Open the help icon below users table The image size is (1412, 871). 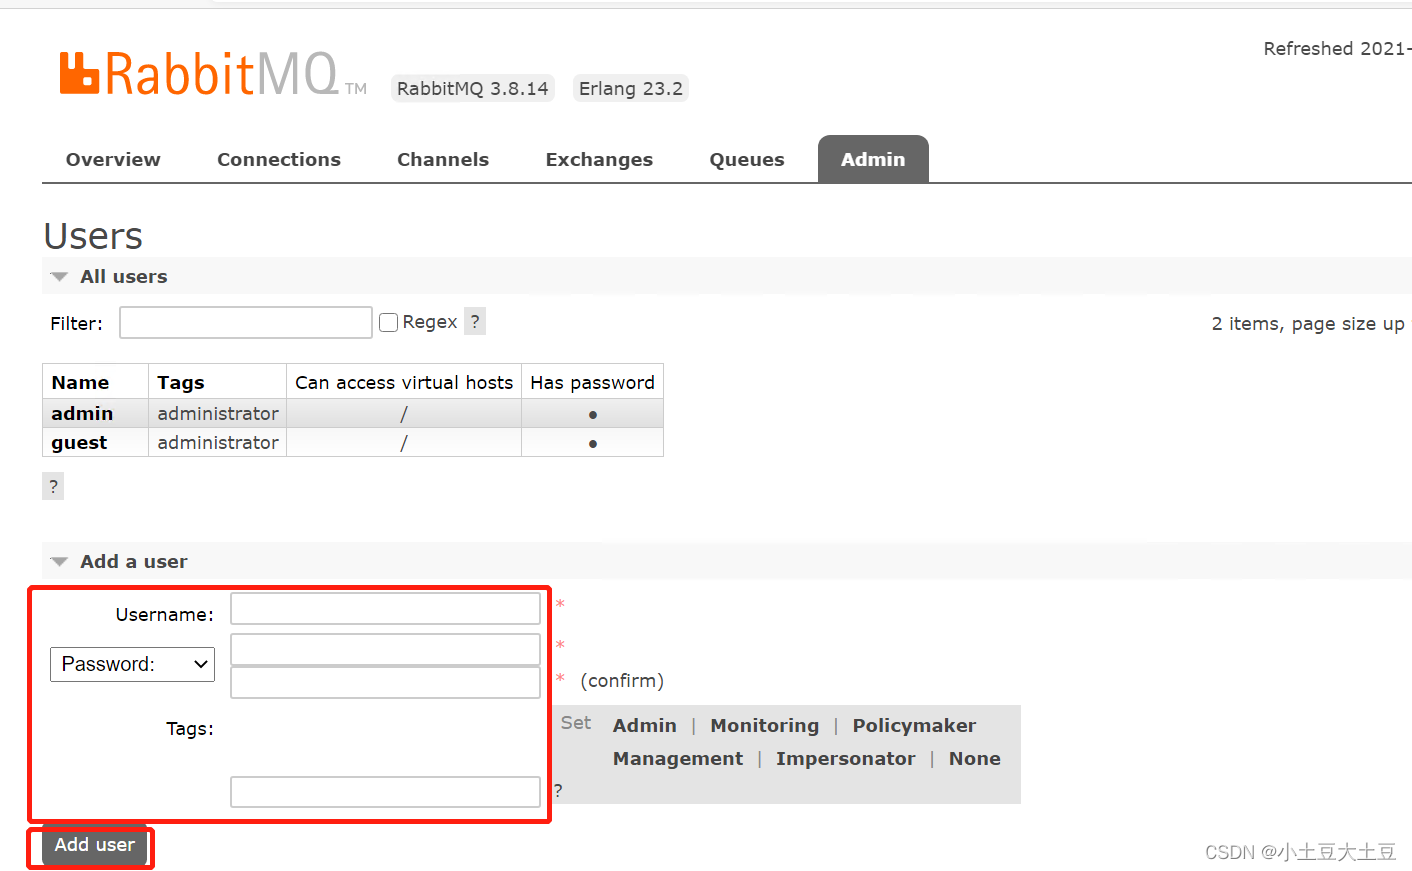click(53, 487)
